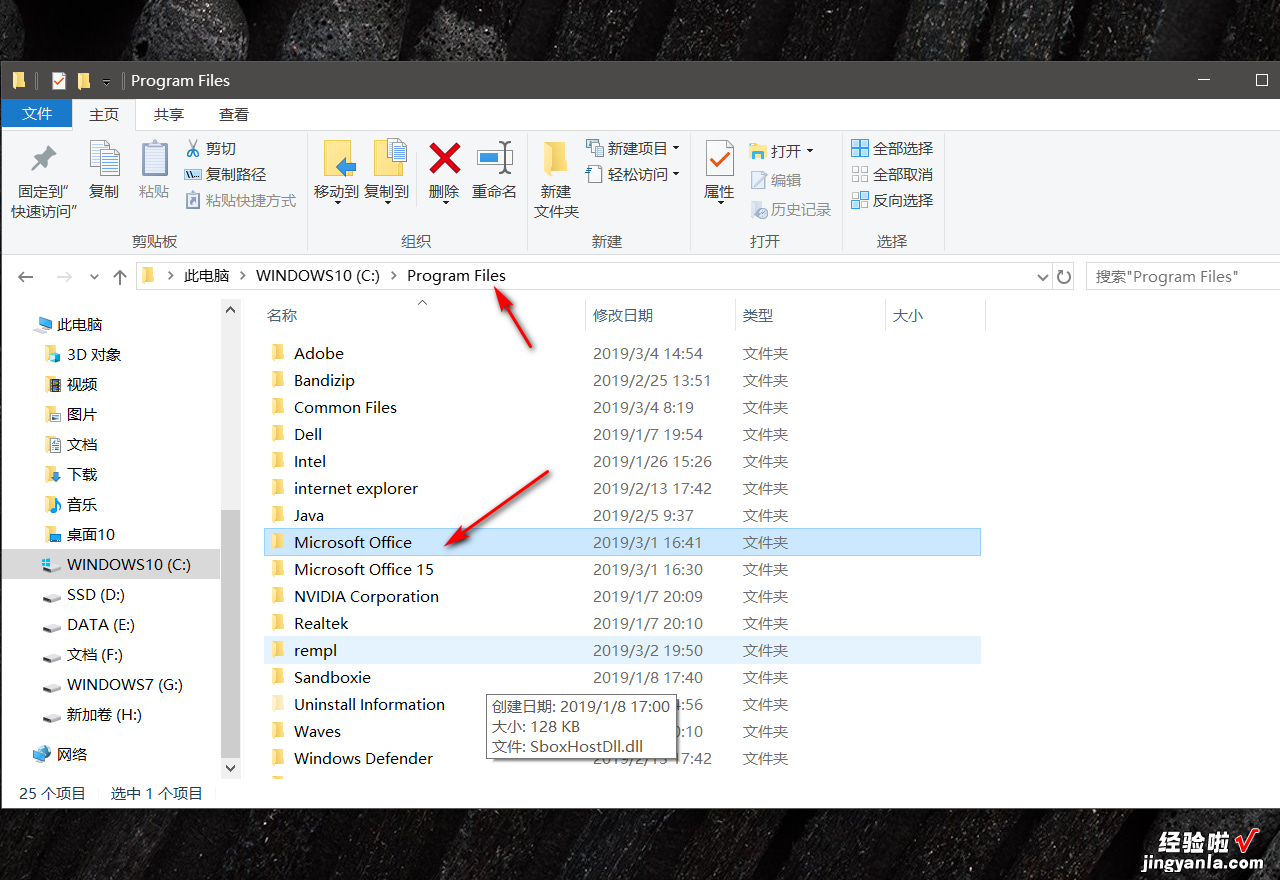Select SSD (D:) drive in sidebar
1280x880 pixels.
pyautogui.click(x=84, y=594)
